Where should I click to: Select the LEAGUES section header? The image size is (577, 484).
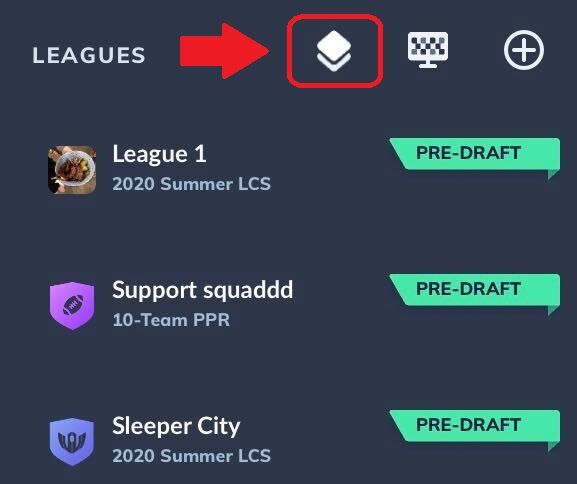pyautogui.click(x=89, y=56)
